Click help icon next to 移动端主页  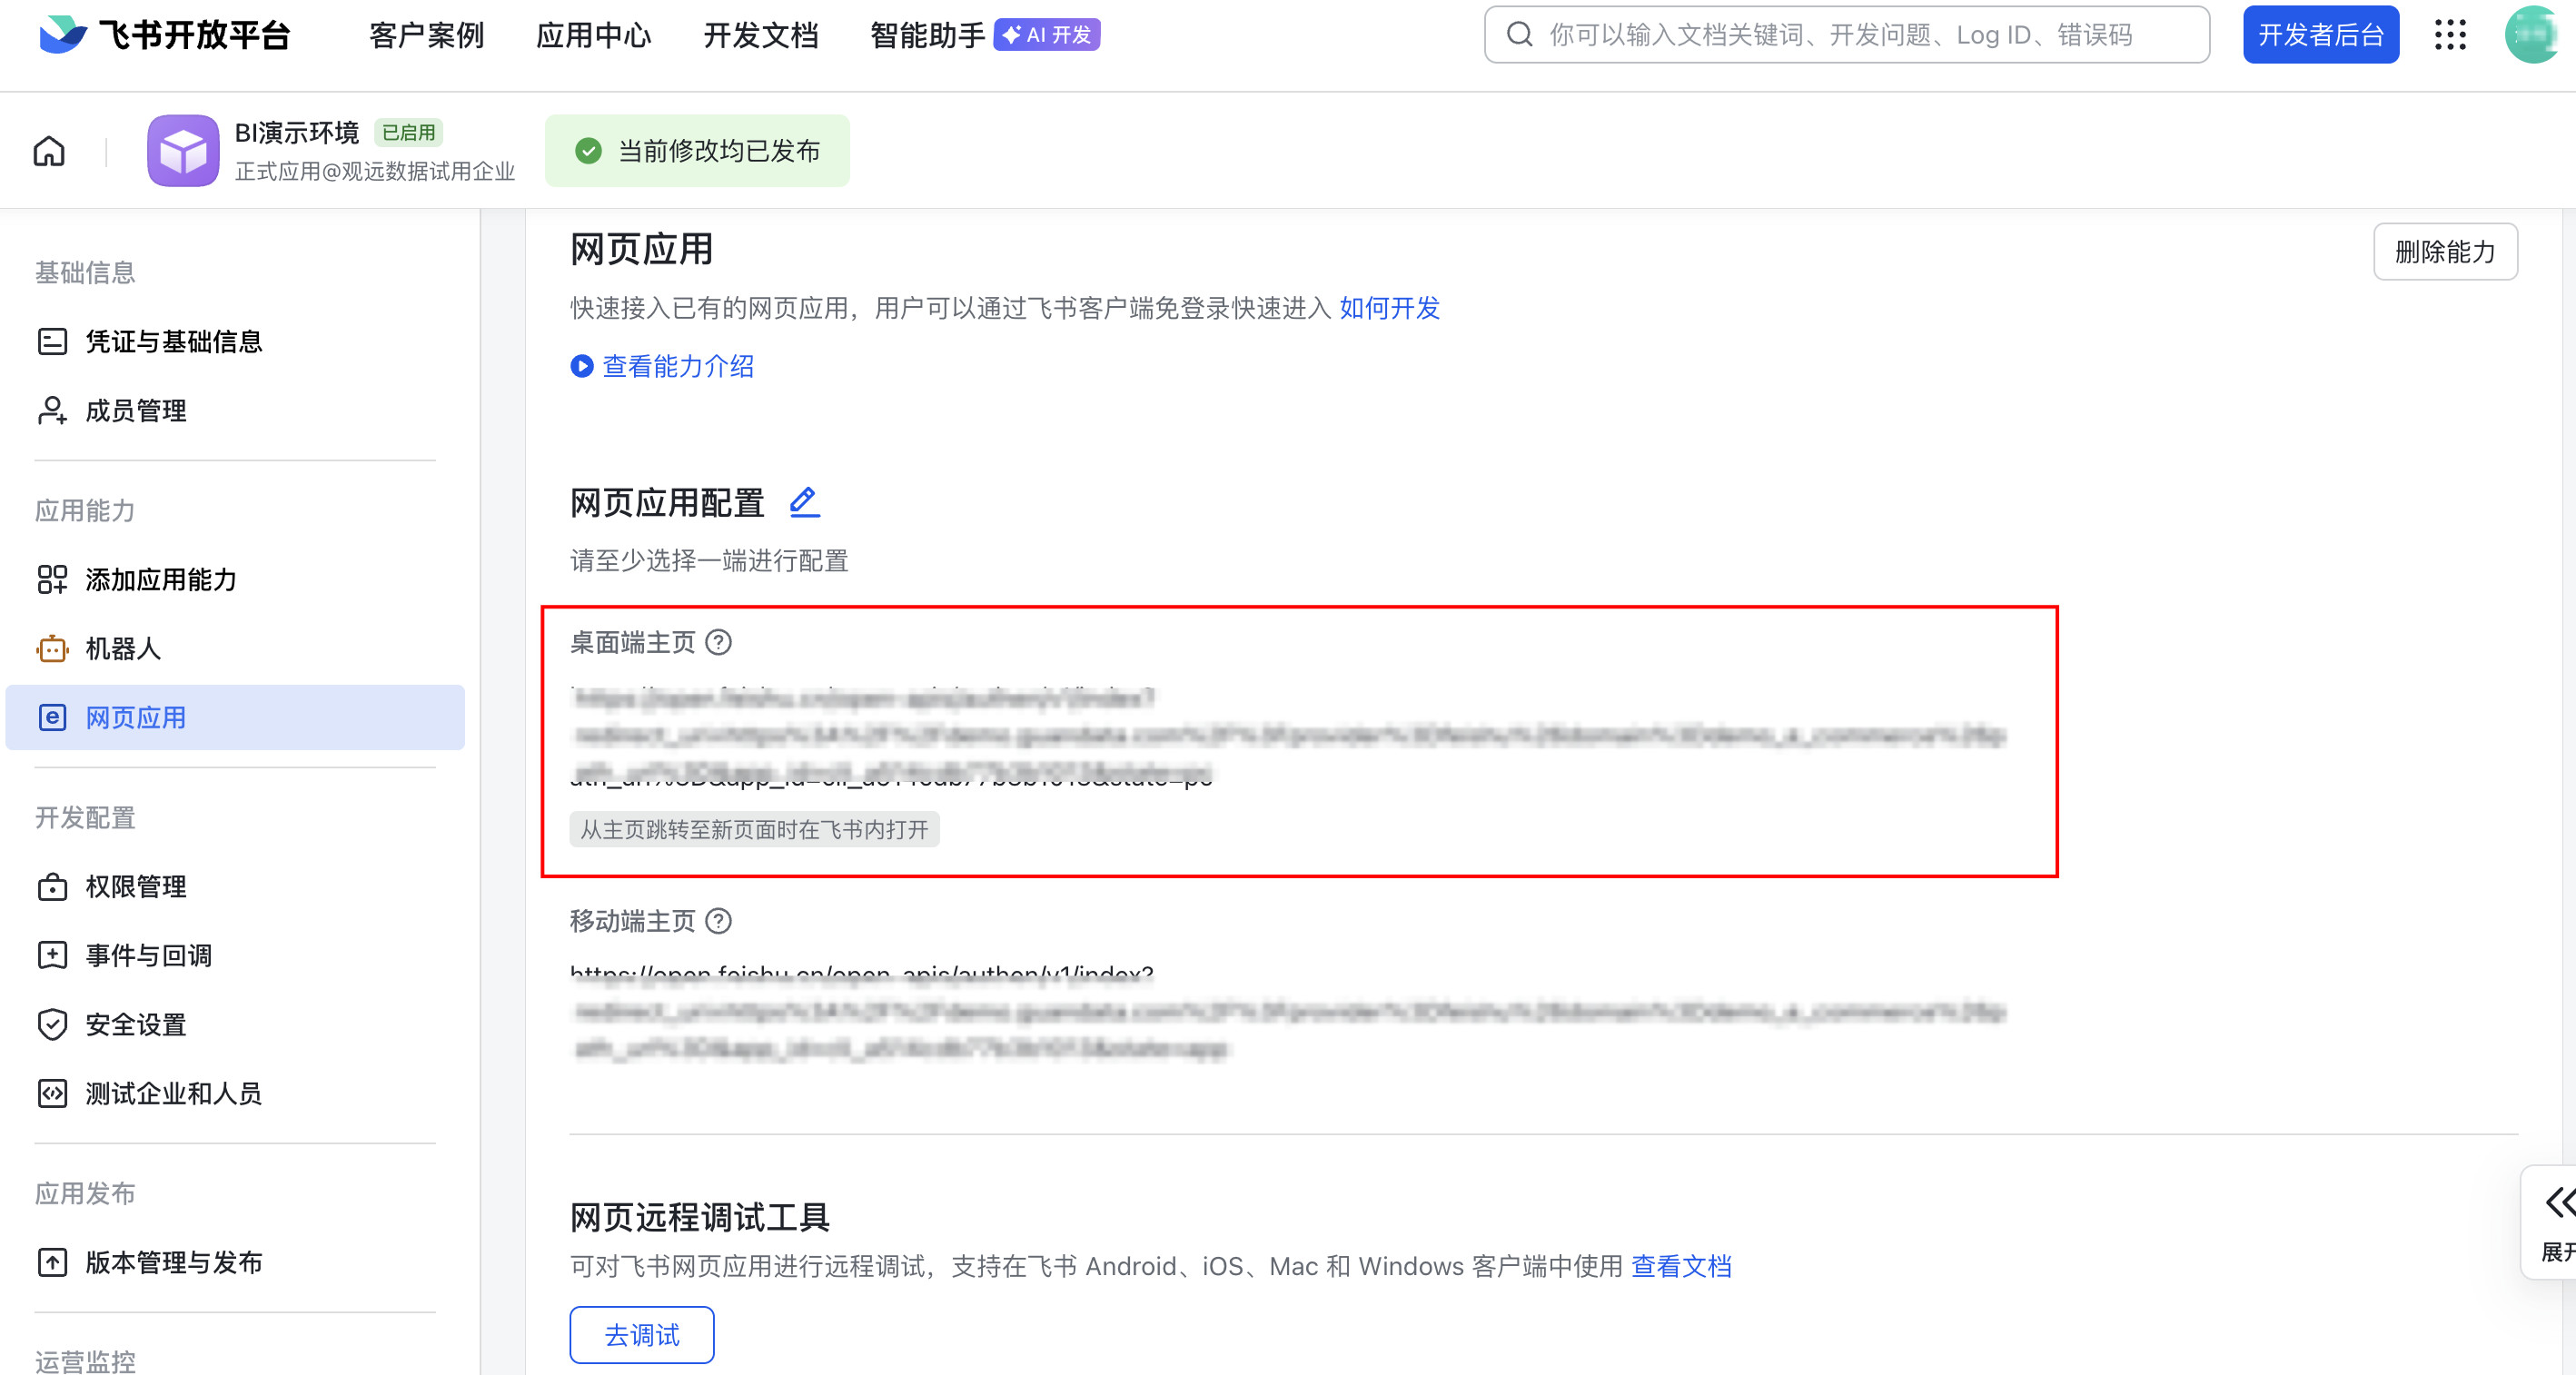pyautogui.click(x=718, y=920)
